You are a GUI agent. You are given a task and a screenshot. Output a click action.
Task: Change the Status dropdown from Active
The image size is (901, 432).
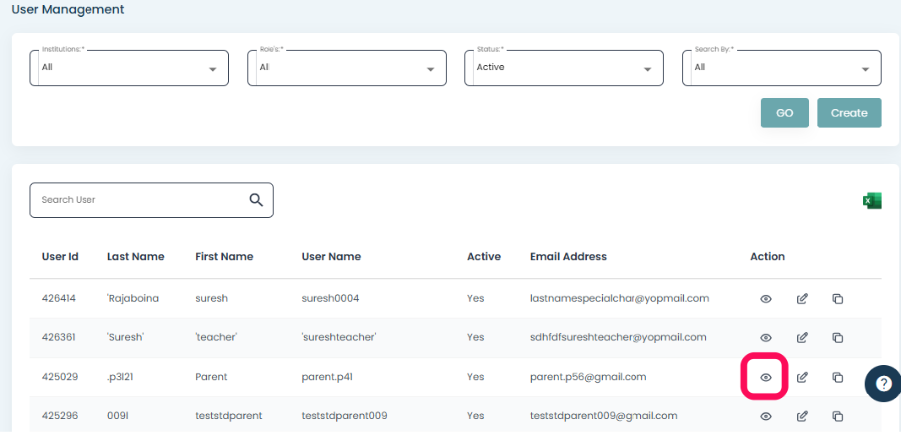(x=564, y=68)
